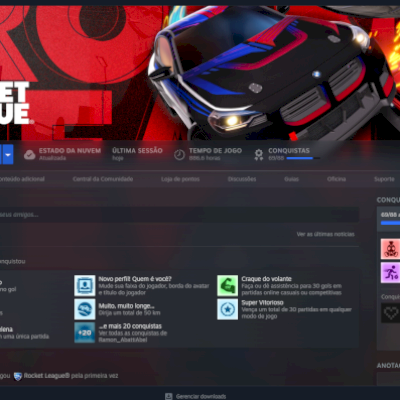
Task: Click the friends activity input field
Action: click(x=179, y=215)
